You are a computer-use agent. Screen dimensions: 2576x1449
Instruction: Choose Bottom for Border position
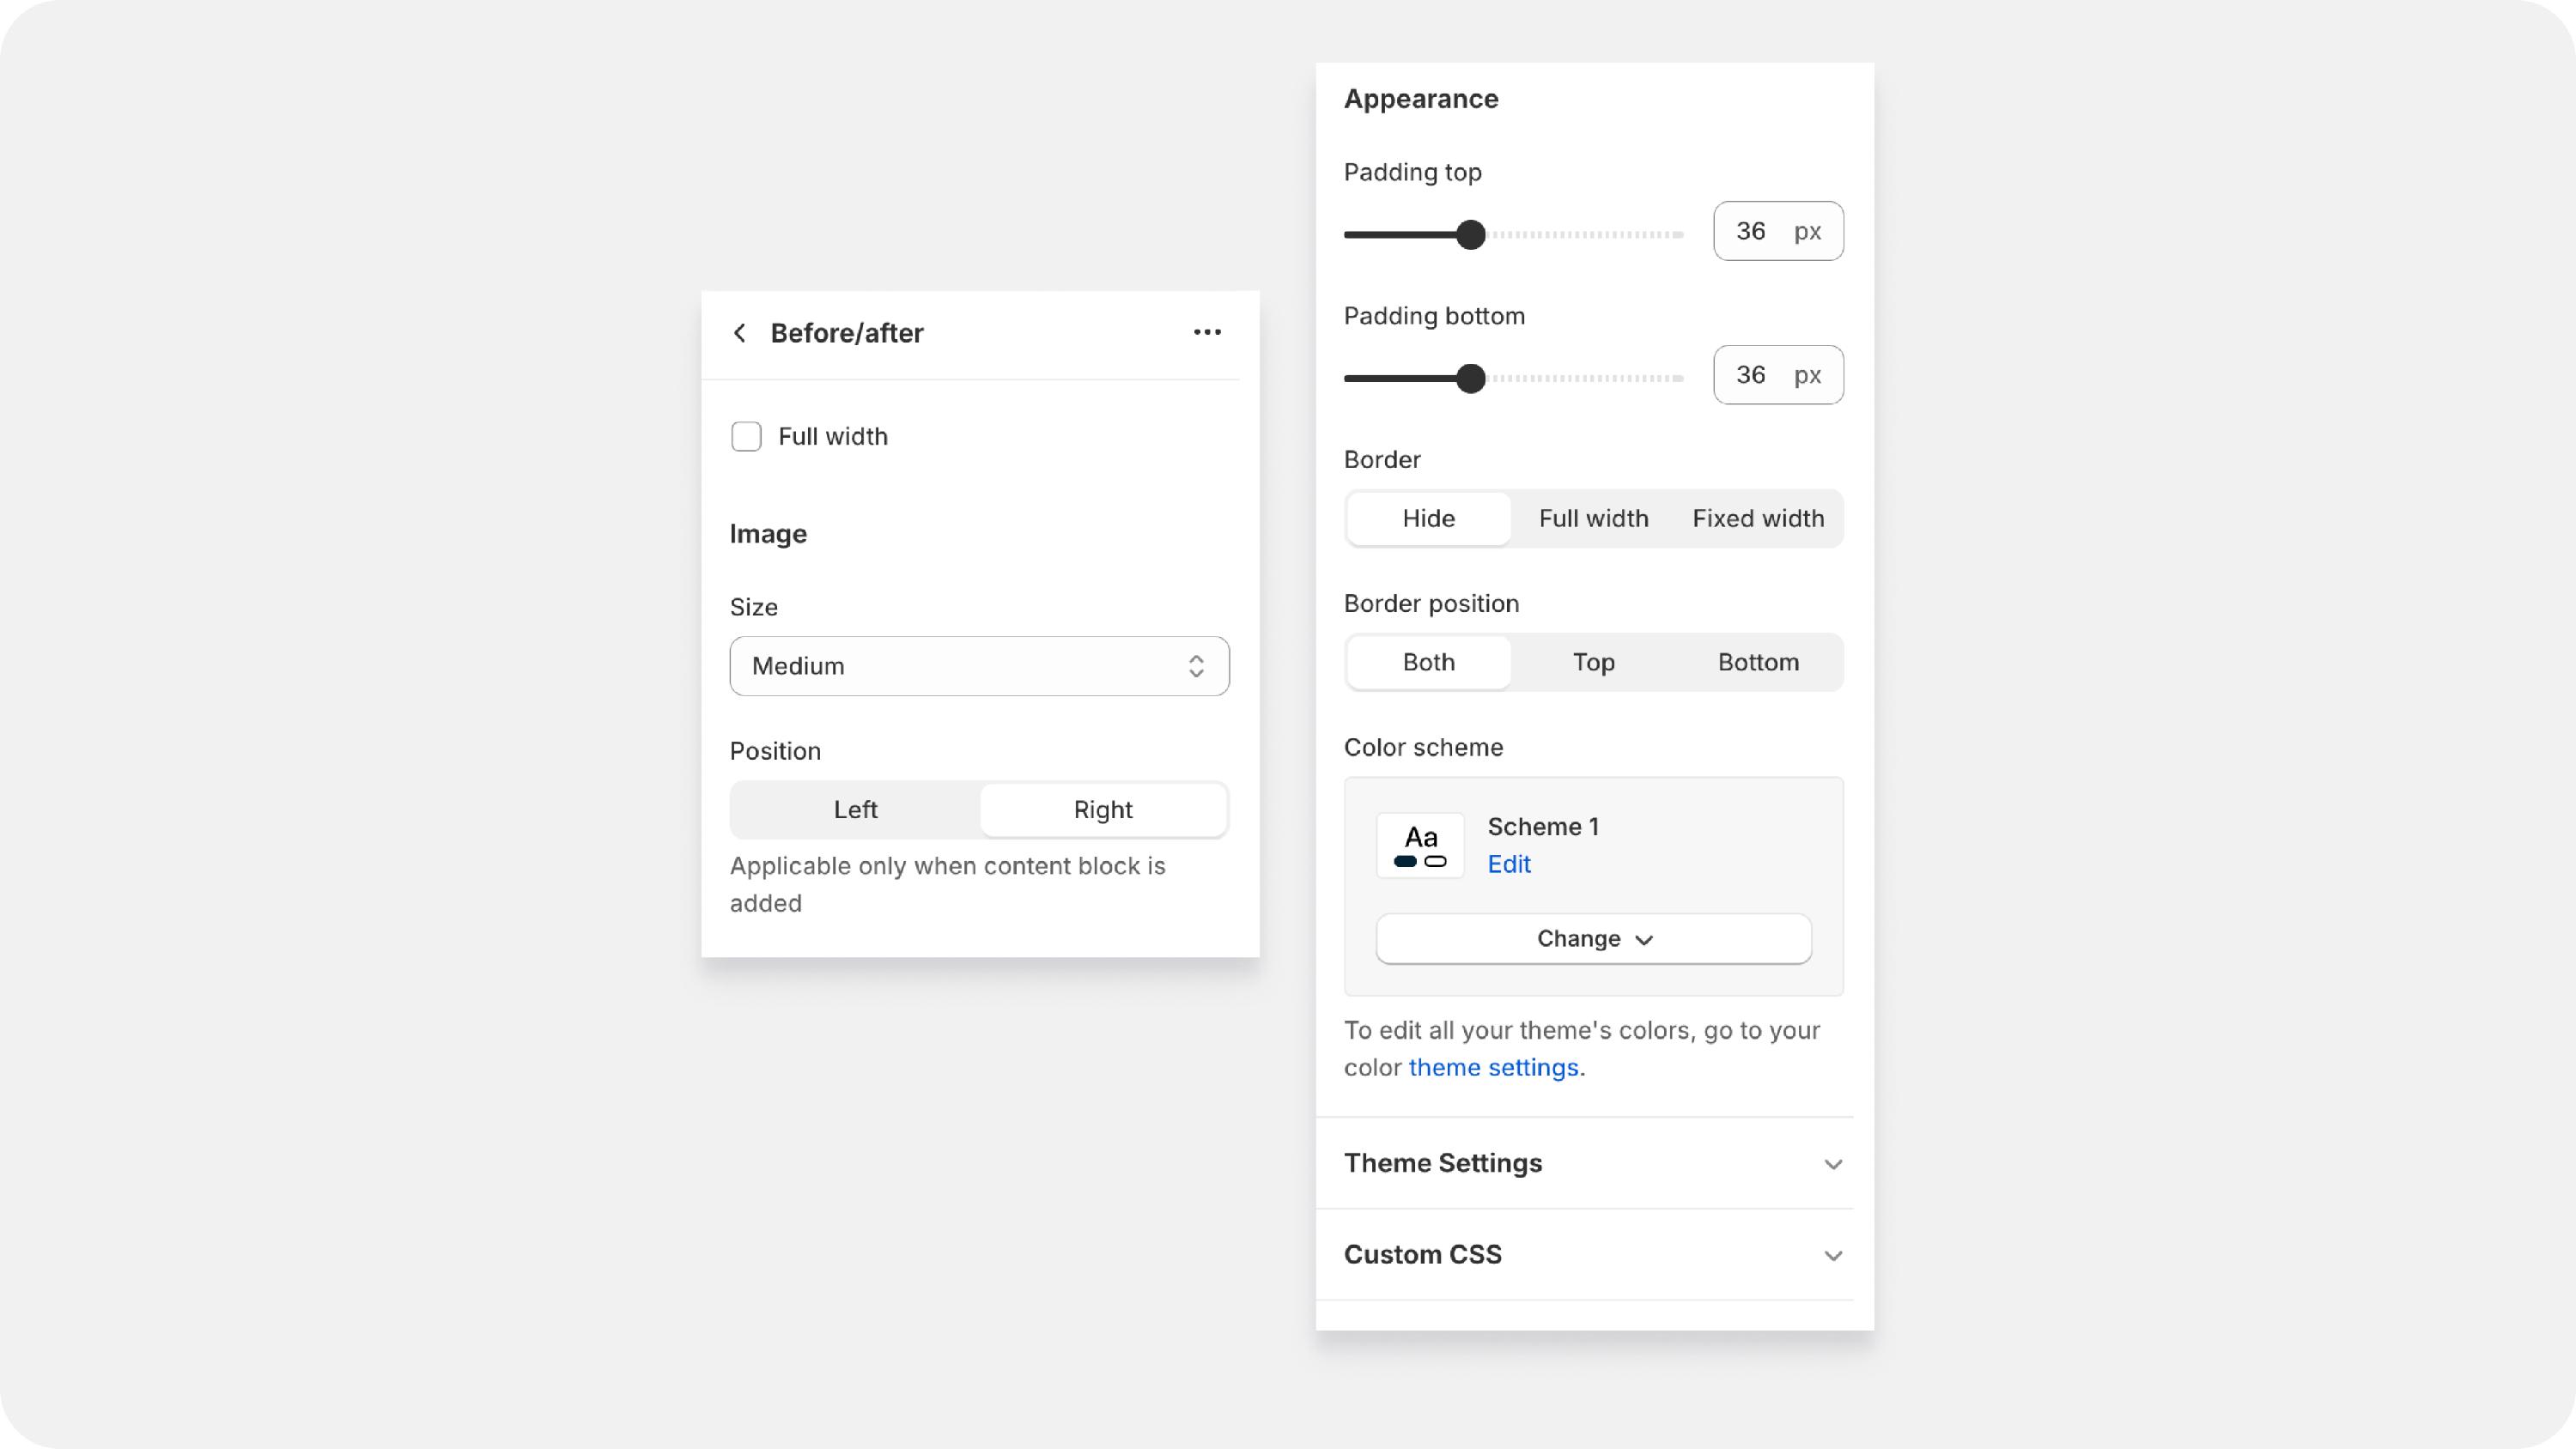pos(1758,662)
